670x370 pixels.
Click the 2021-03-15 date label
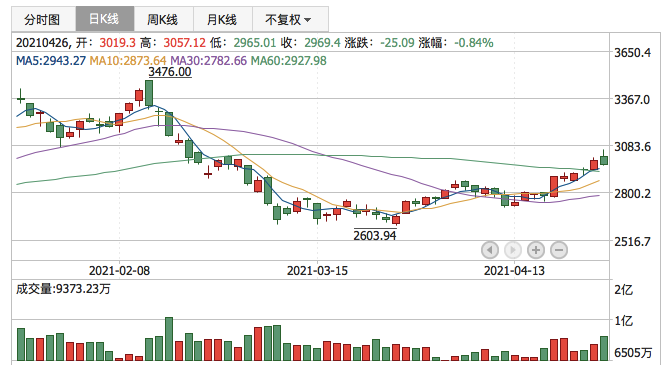click(x=317, y=271)
